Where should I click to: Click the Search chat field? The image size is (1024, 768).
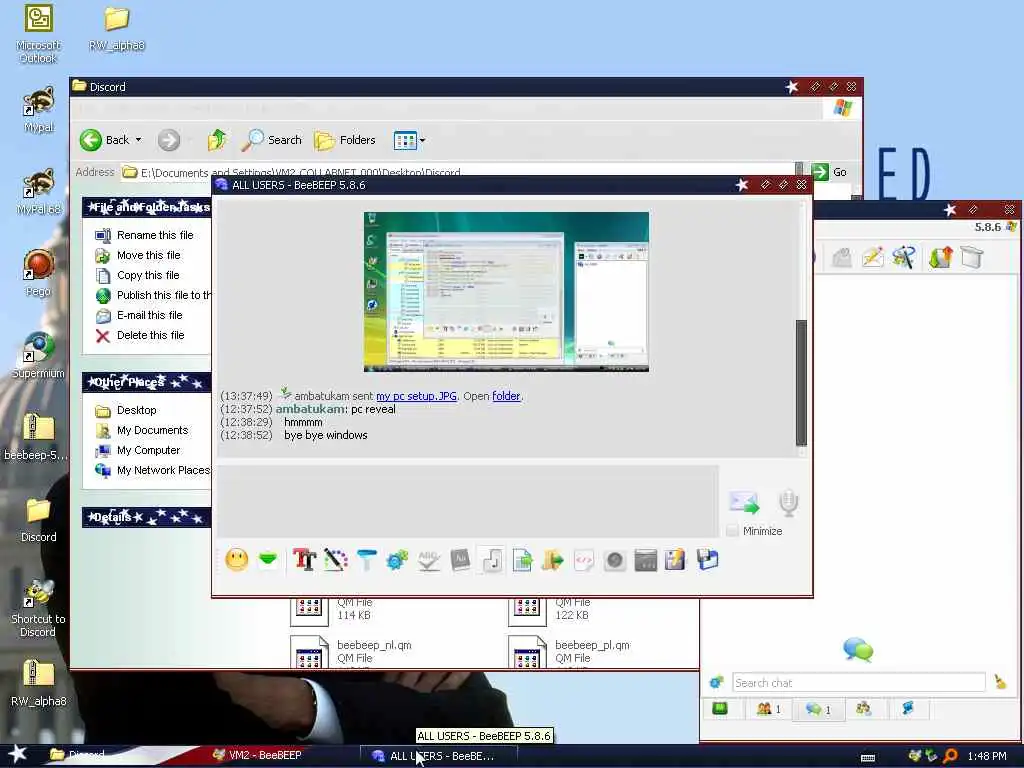point(858,682)
